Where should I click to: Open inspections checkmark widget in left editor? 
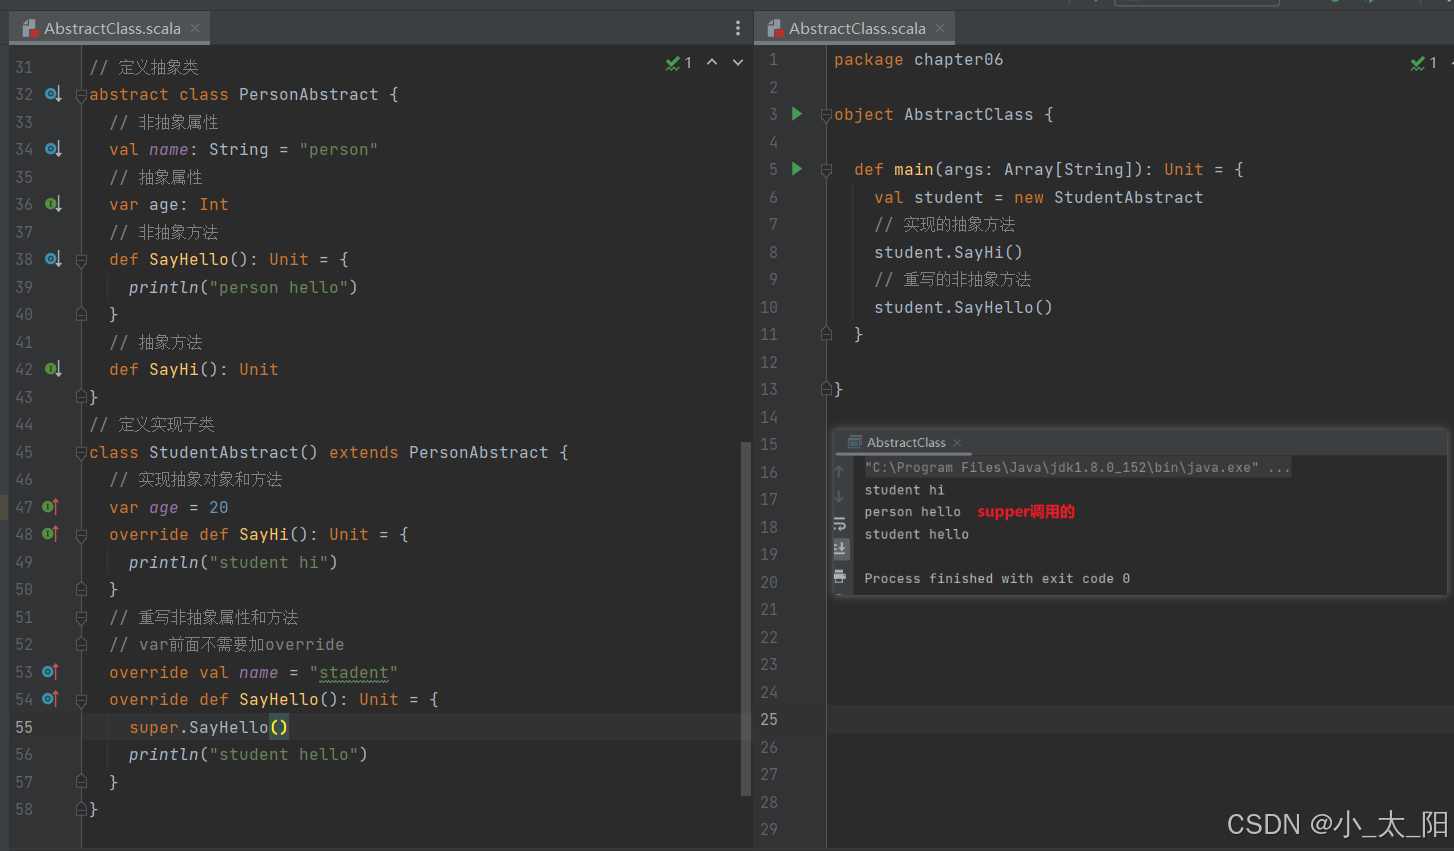point(679,63)
